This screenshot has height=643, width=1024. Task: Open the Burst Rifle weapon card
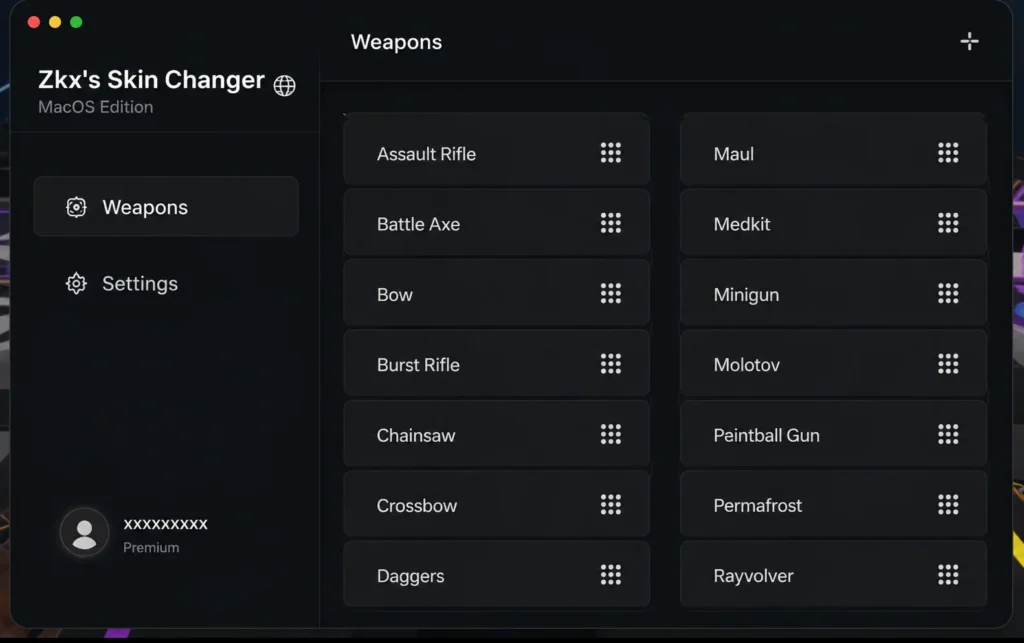click(496, 364)
